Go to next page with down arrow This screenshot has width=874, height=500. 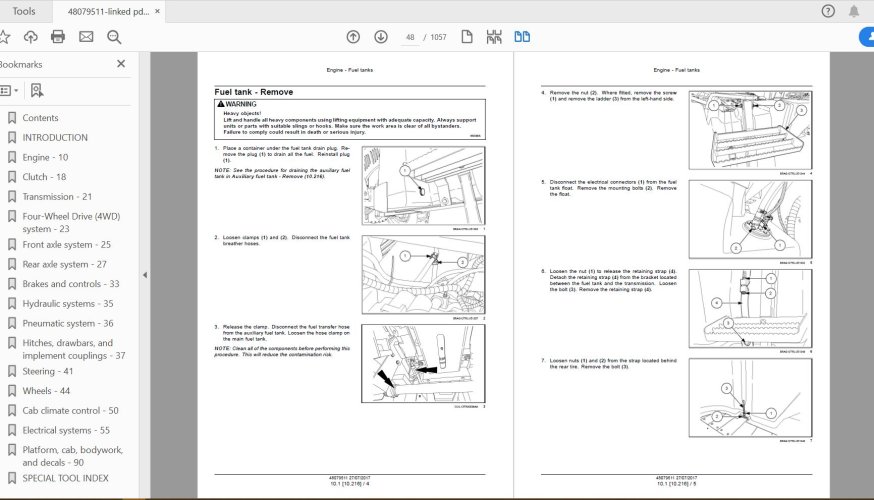click(x=381, y=37)
